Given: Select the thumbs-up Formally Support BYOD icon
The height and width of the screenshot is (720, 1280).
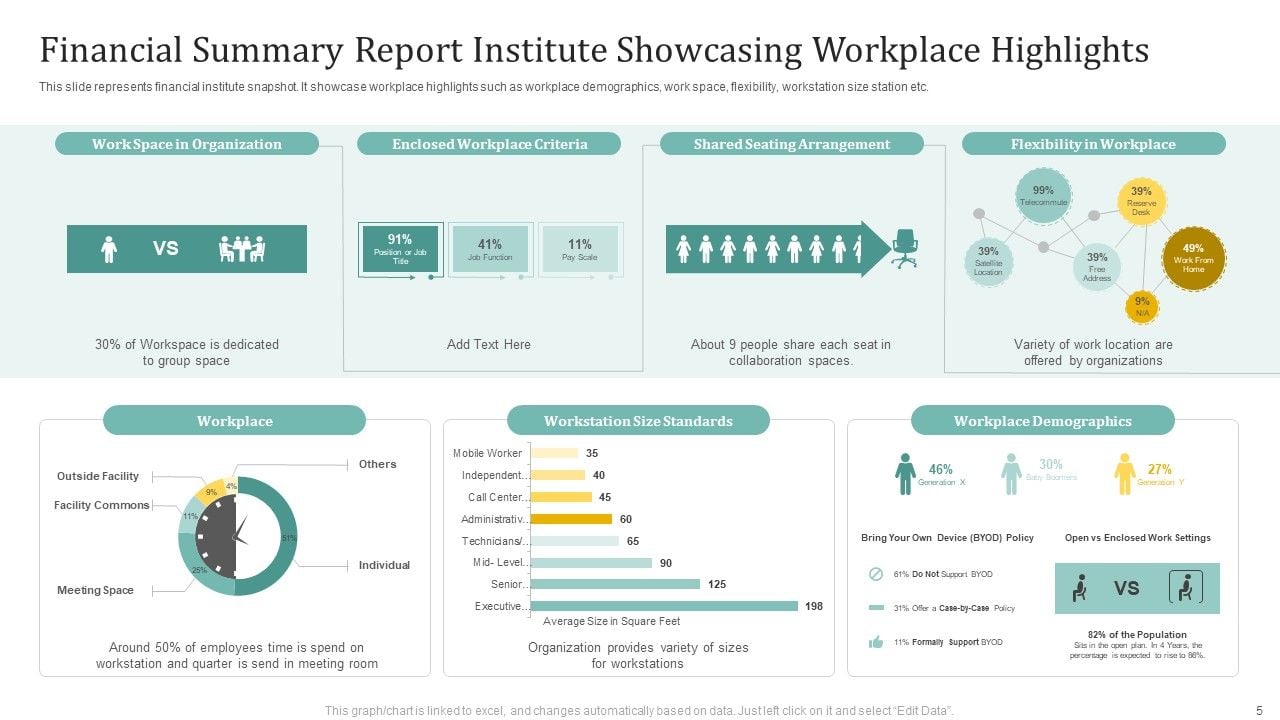Looking at the screenshot, I should [876, 642].
